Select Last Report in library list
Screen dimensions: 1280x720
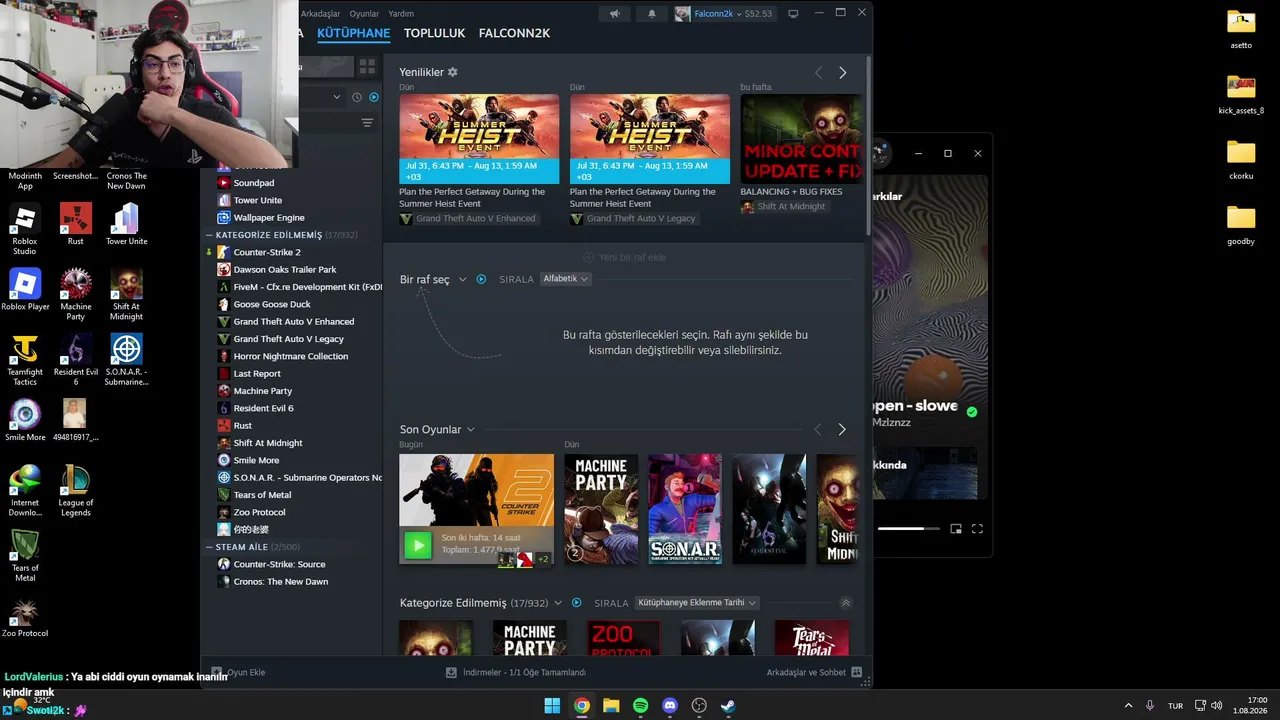coord(257,374)
